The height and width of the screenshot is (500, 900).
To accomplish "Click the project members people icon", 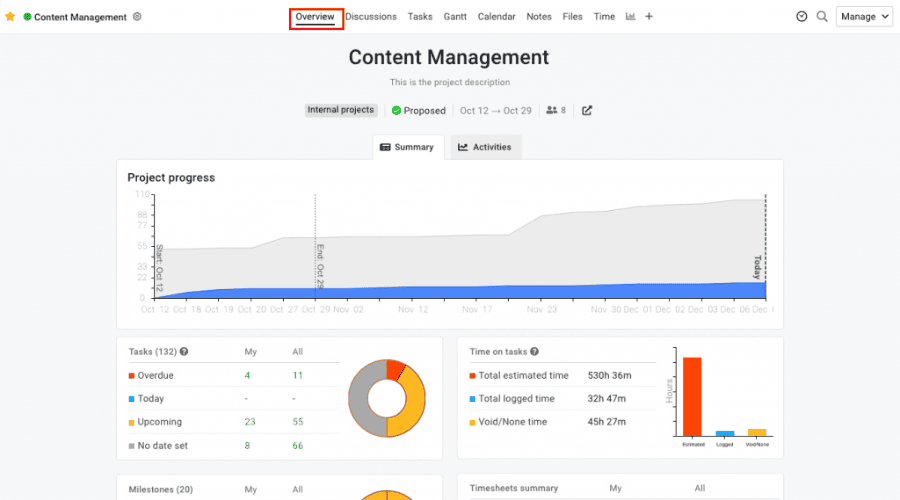I will [552, 110].
